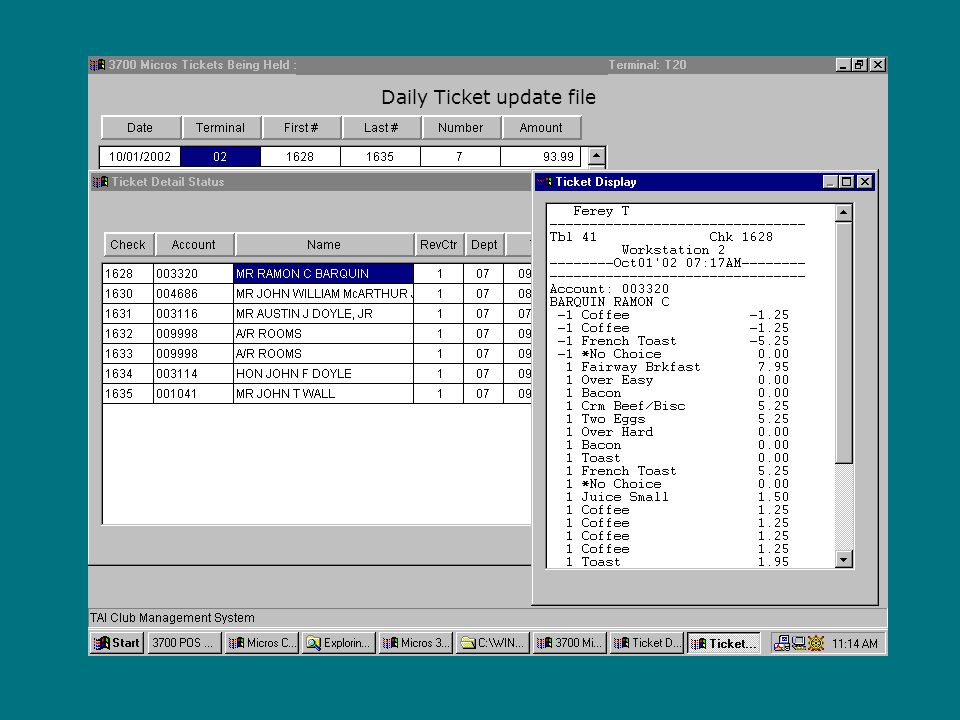Switch to the Micros 3... taskbar button
Screen dimensions: 960x720
pyautogui.click(x=416, y=643)
